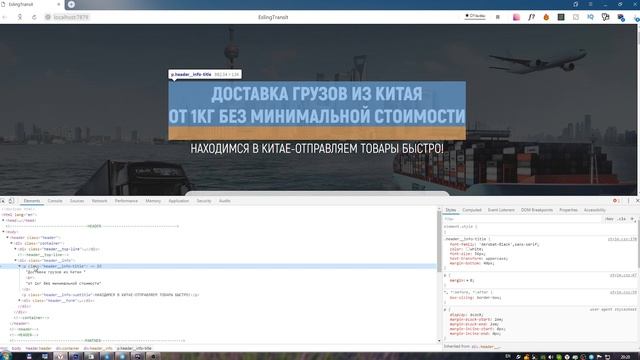Click the add new style rule plus icon
640x360 pixels.
click(x=632, y=219)
